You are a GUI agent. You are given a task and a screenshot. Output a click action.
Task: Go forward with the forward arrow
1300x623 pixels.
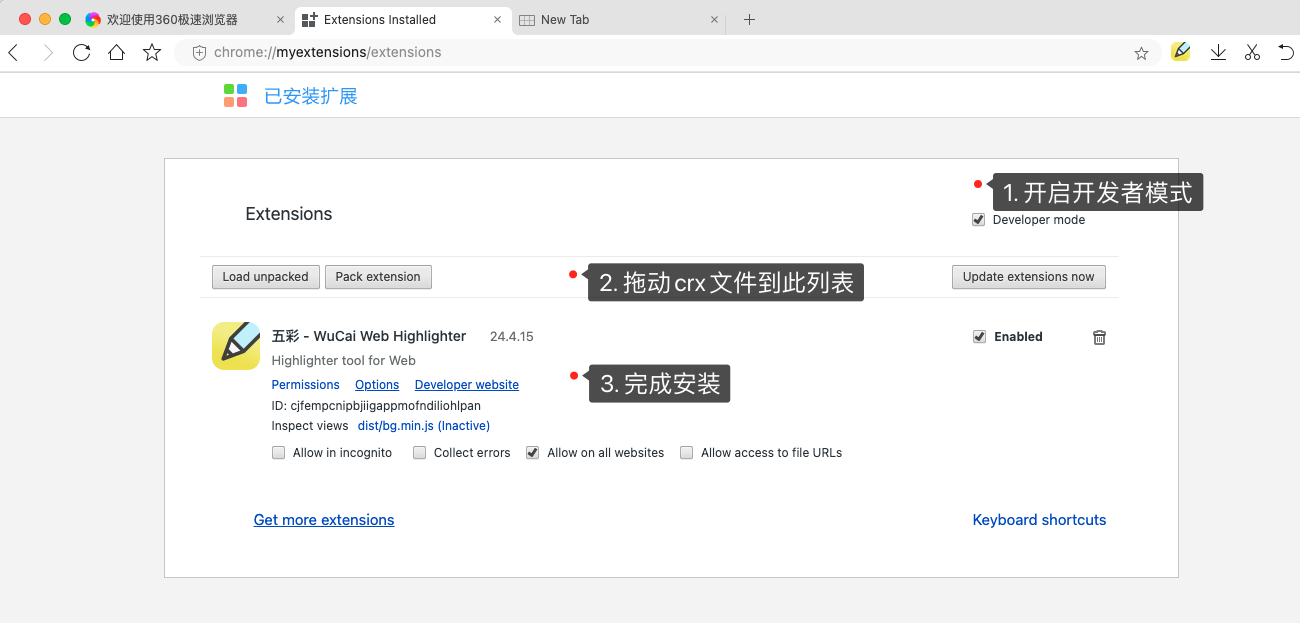(47, 53)
